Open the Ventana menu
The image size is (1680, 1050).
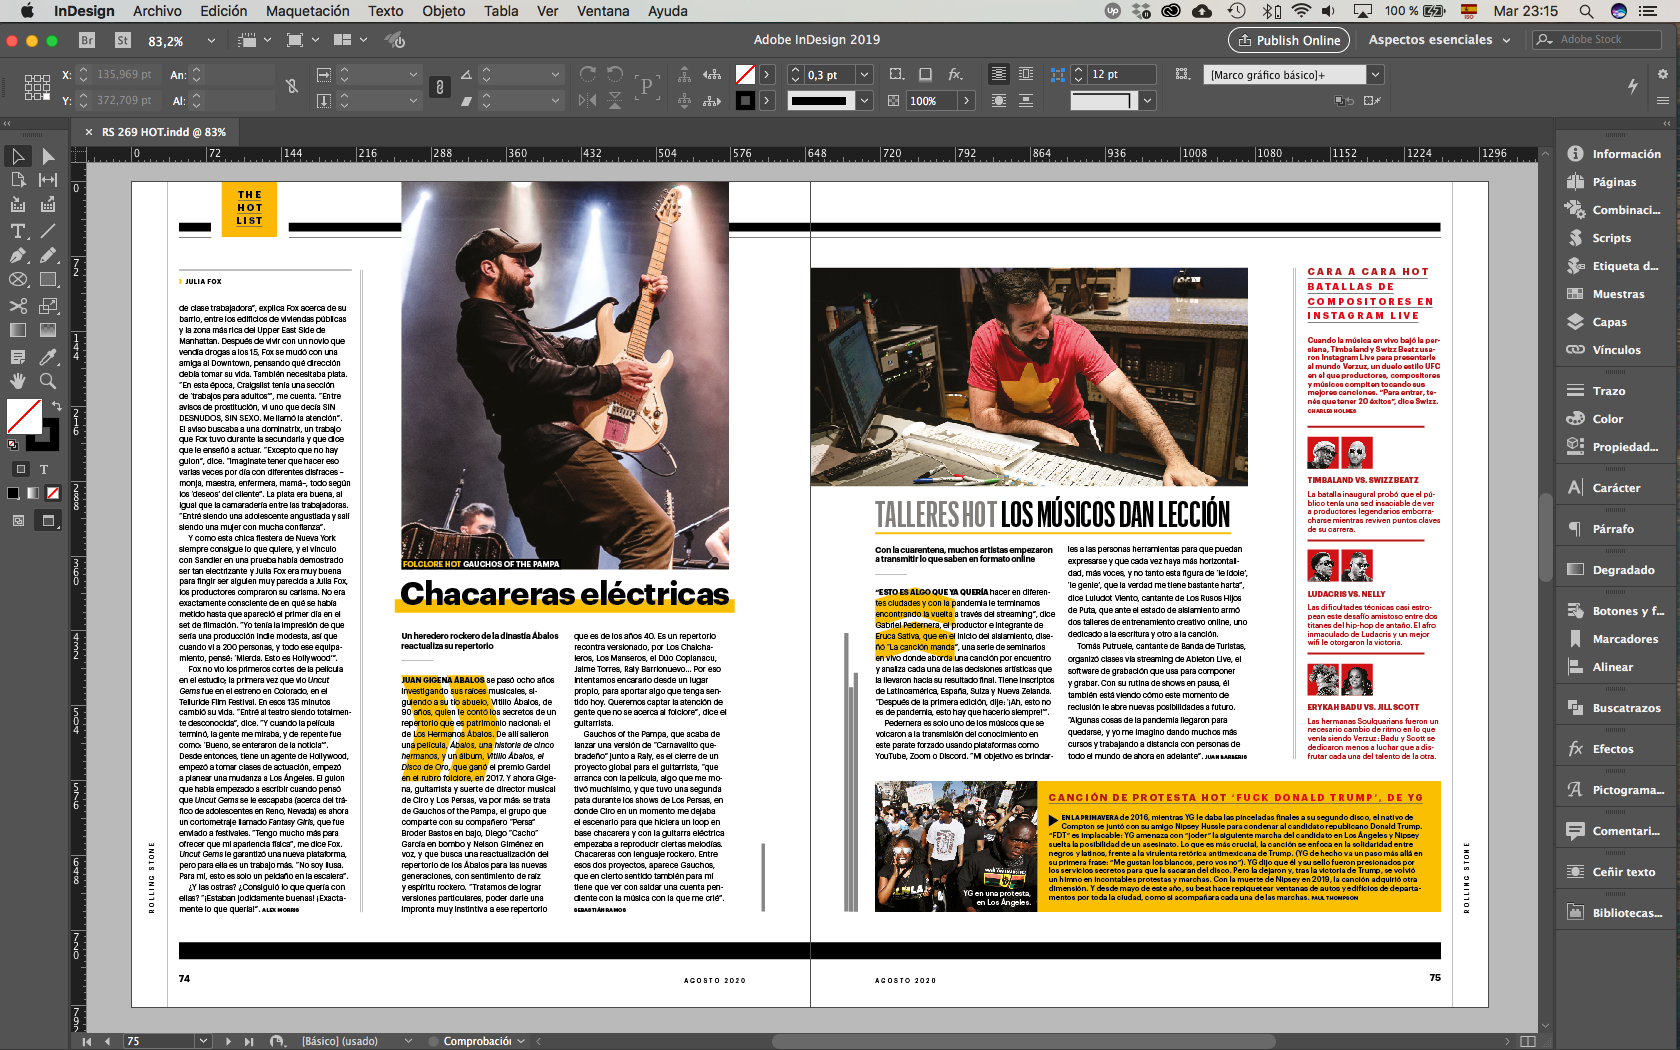tap(603, 11)
